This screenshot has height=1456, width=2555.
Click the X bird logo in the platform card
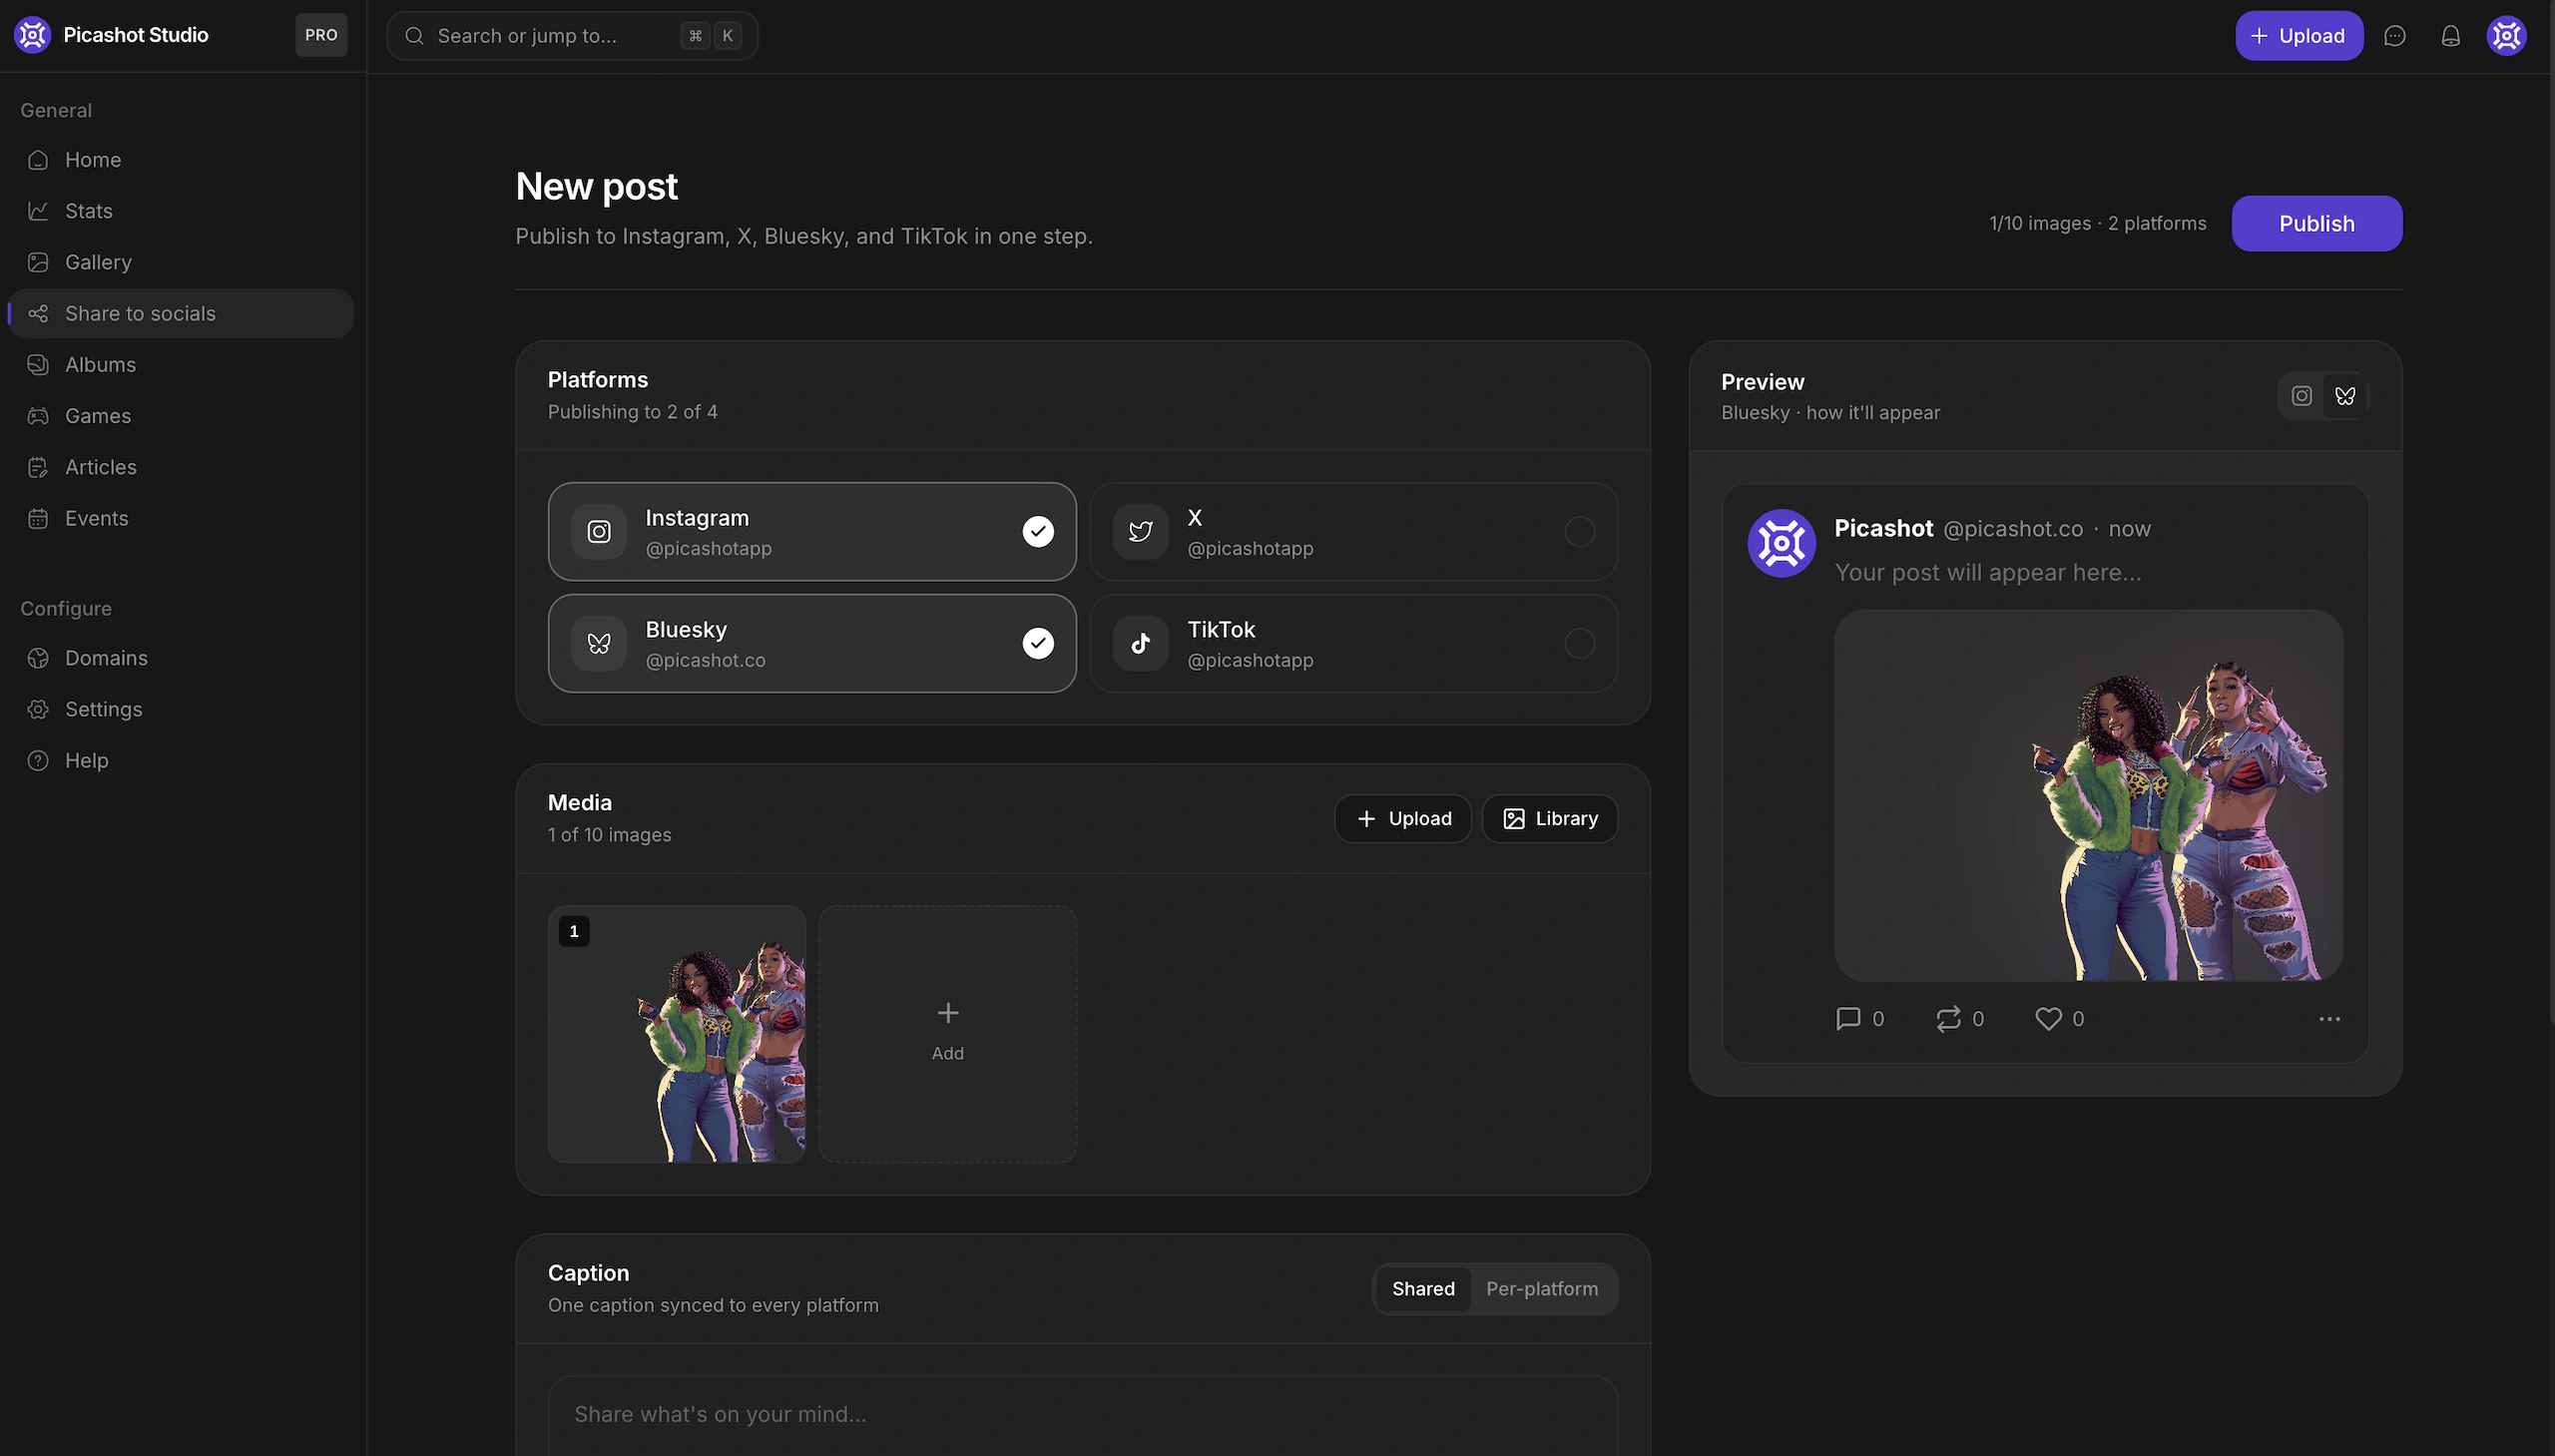point(1141,532)
